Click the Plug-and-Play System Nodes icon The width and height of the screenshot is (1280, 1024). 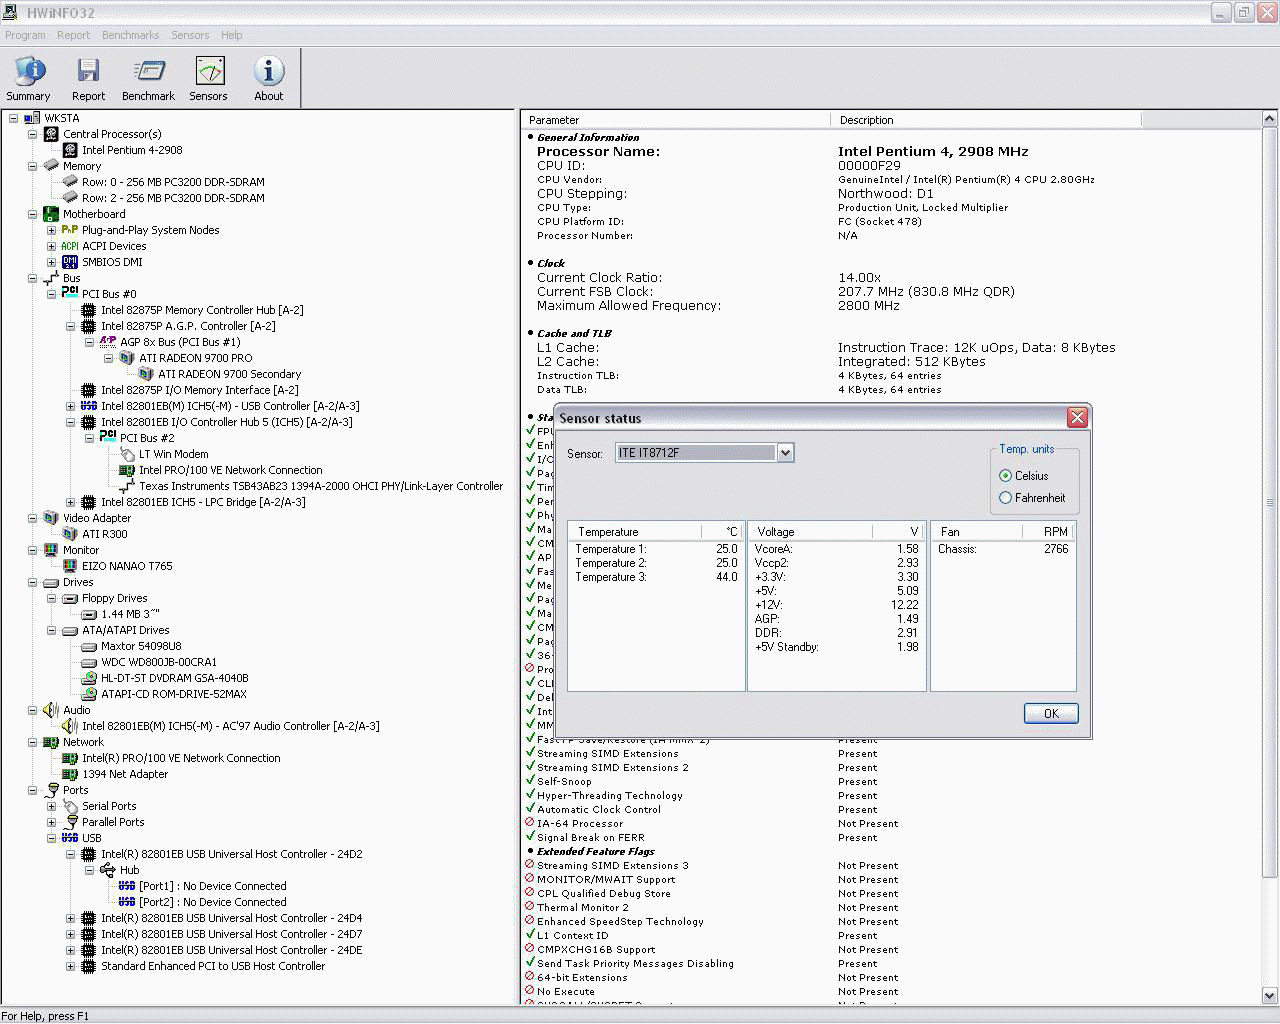(x=70, y=230)
